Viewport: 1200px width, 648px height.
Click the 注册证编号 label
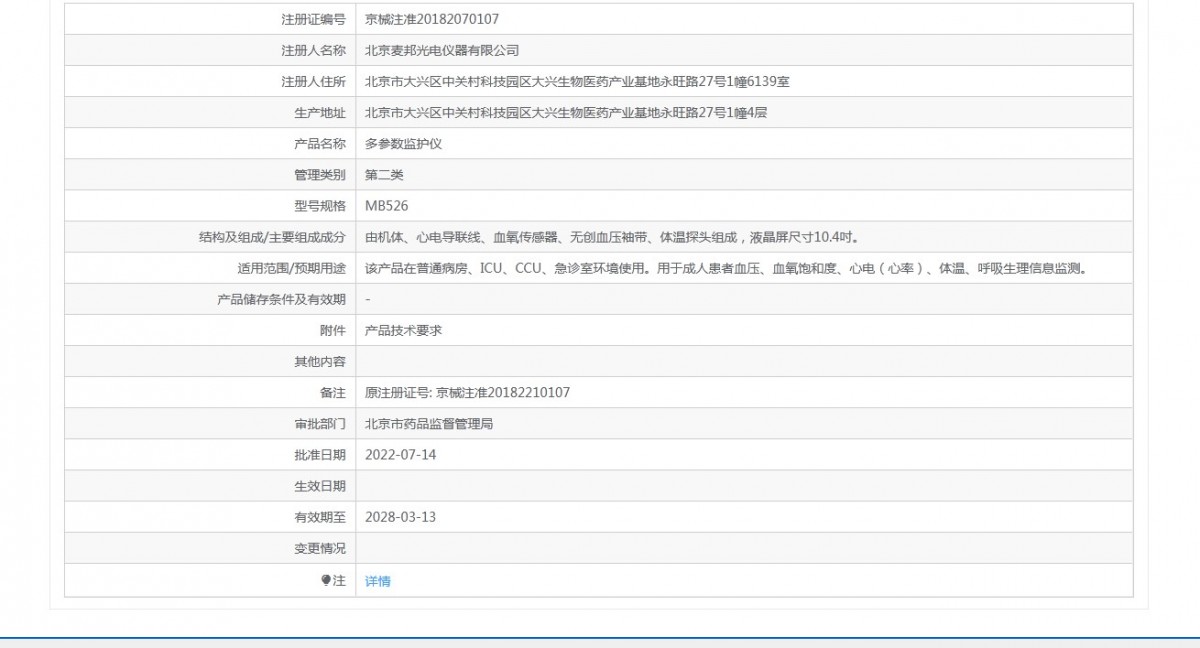pos(313,19)
